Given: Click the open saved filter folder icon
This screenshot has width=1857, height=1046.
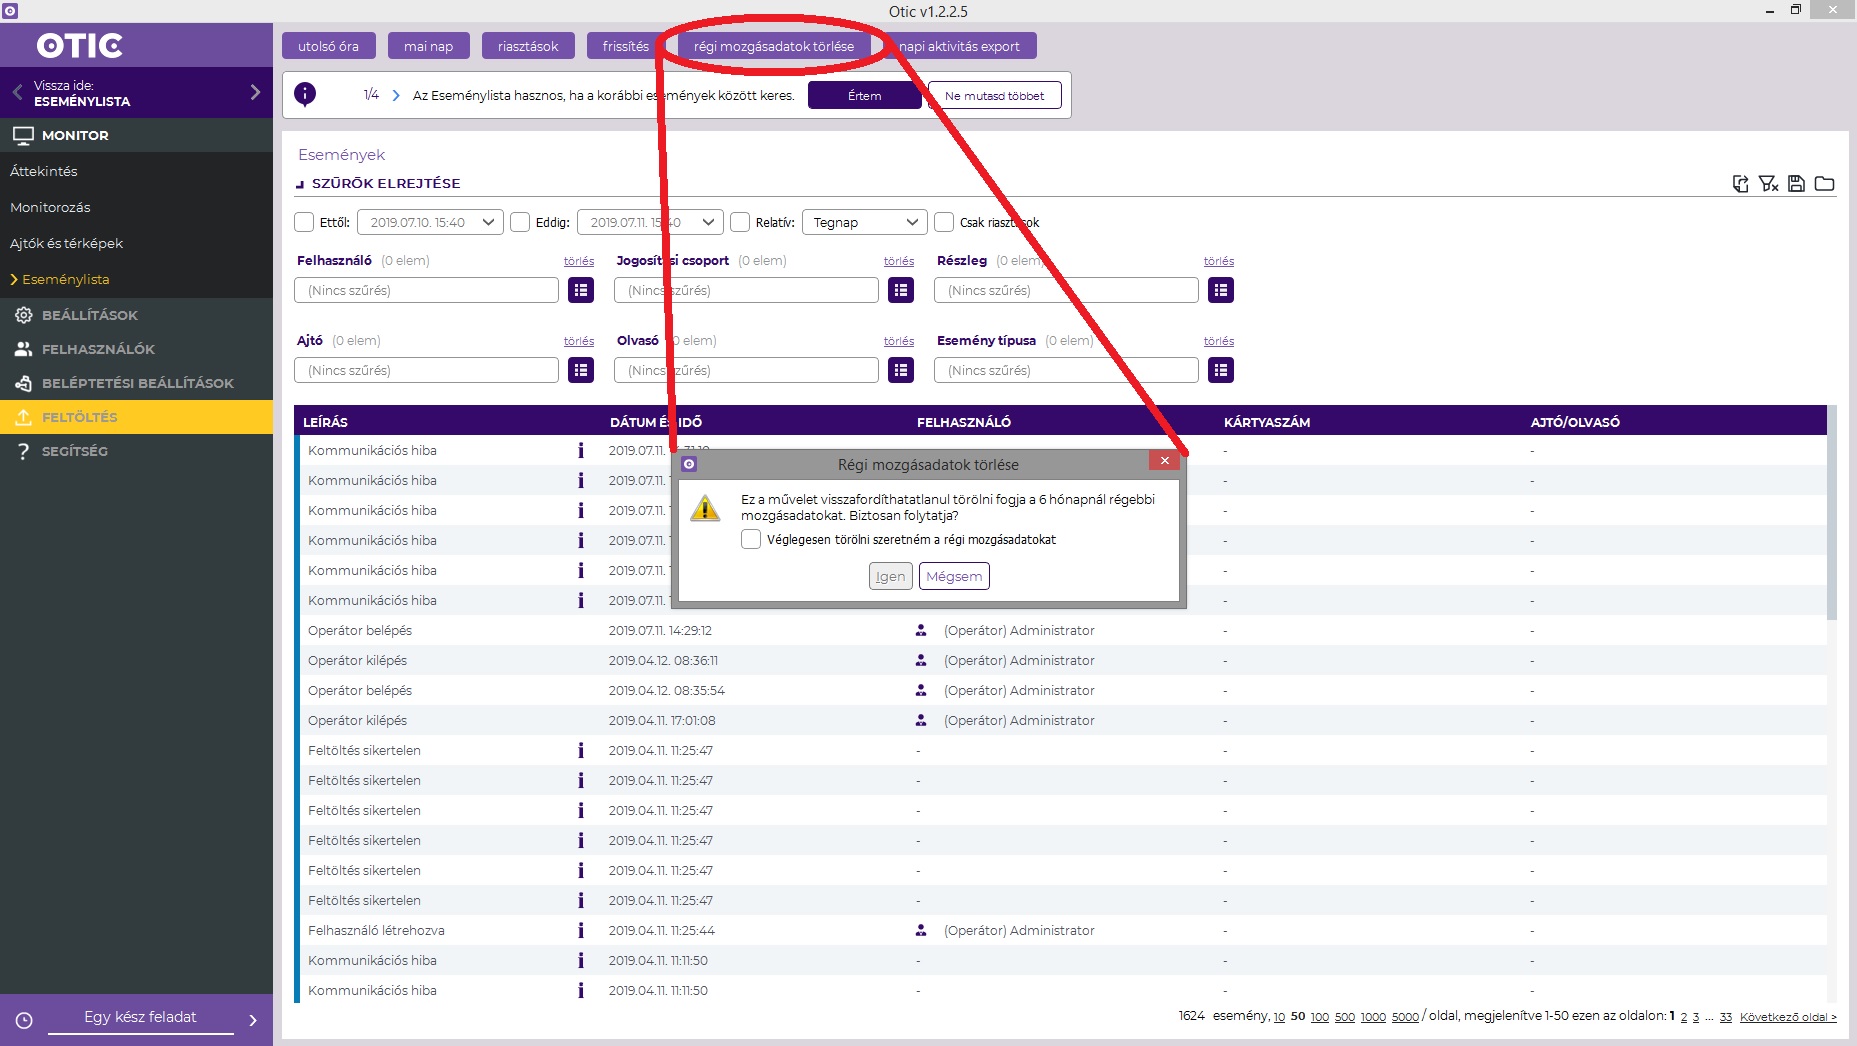Looking at the screenshot, I should (x=1824, y=183).
